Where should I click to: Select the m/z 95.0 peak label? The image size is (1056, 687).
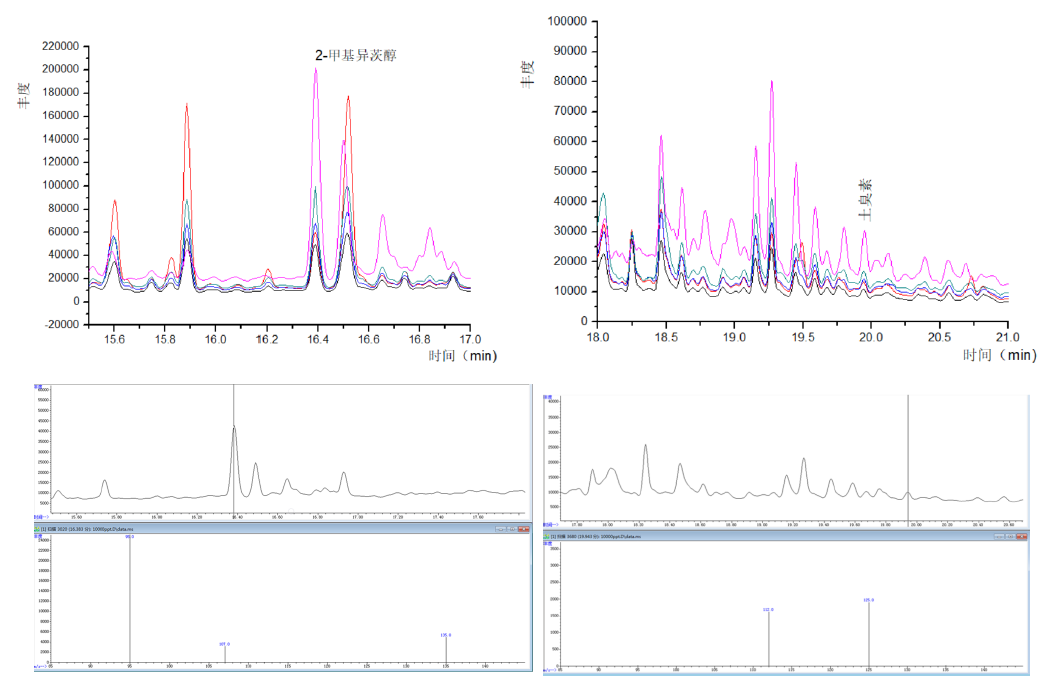tap(129, 537)
